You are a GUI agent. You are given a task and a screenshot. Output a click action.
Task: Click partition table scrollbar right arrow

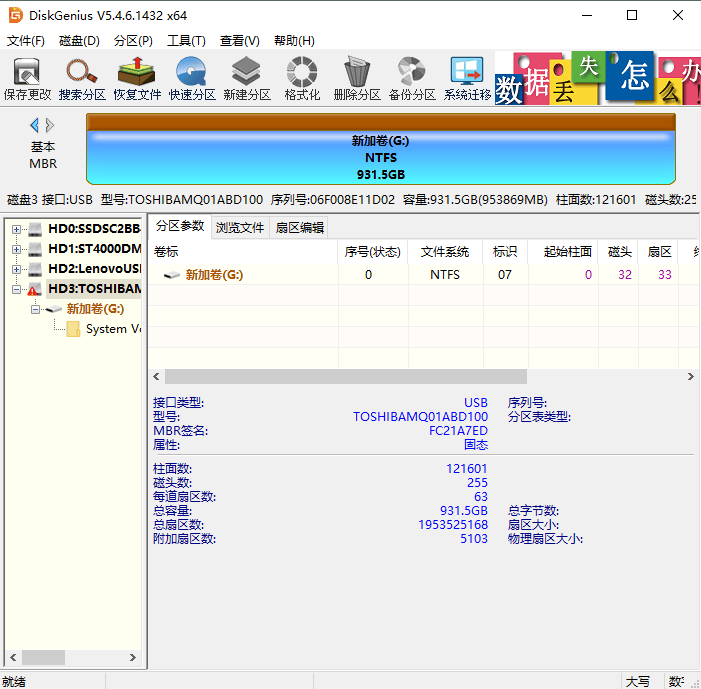(691, 376)
